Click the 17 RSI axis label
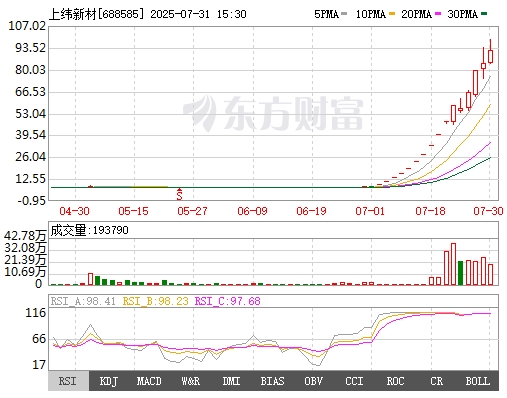 coord(39,365)
